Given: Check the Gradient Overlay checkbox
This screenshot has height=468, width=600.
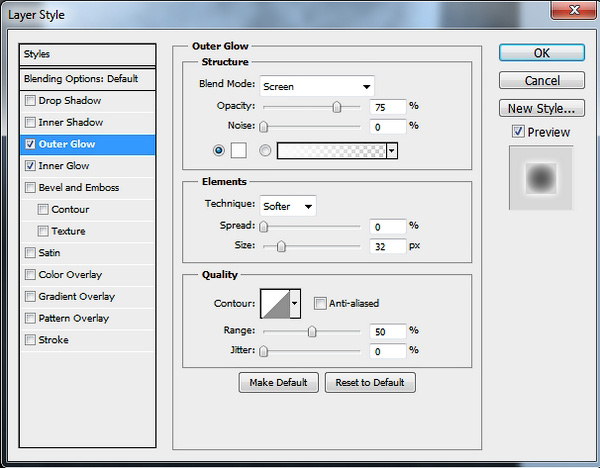Looking at the screenshot, I should [30, 297].
